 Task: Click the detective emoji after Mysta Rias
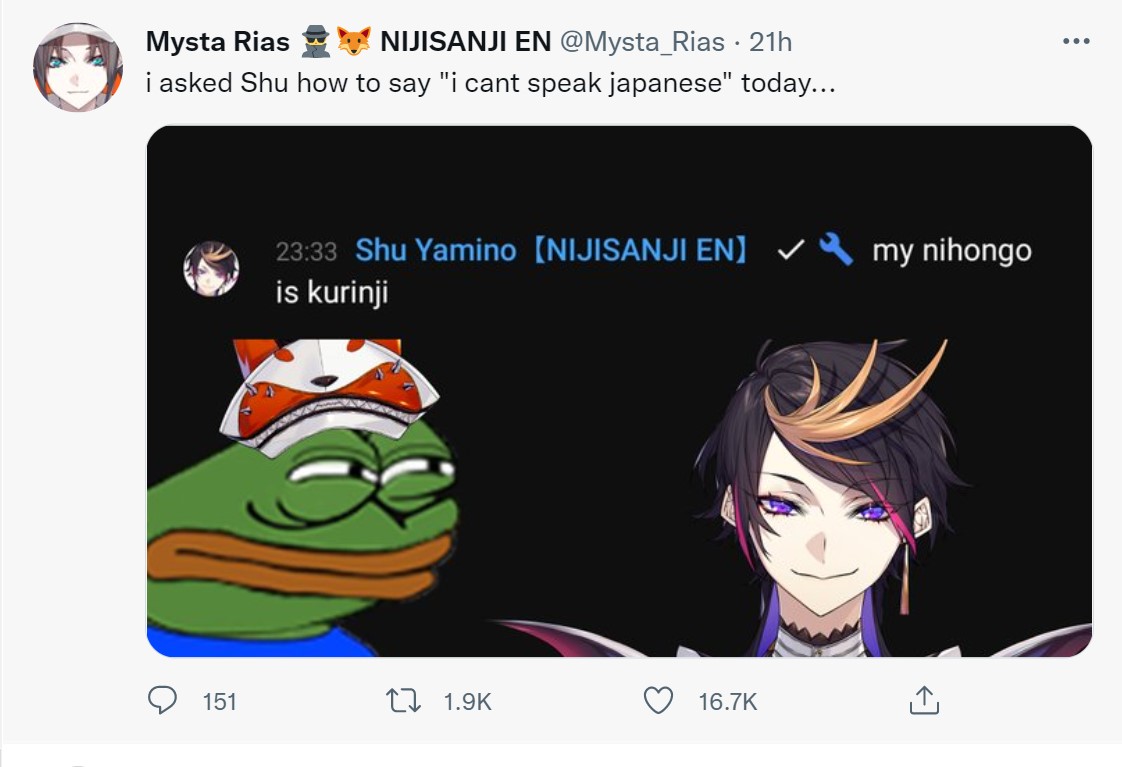(316, 41)
